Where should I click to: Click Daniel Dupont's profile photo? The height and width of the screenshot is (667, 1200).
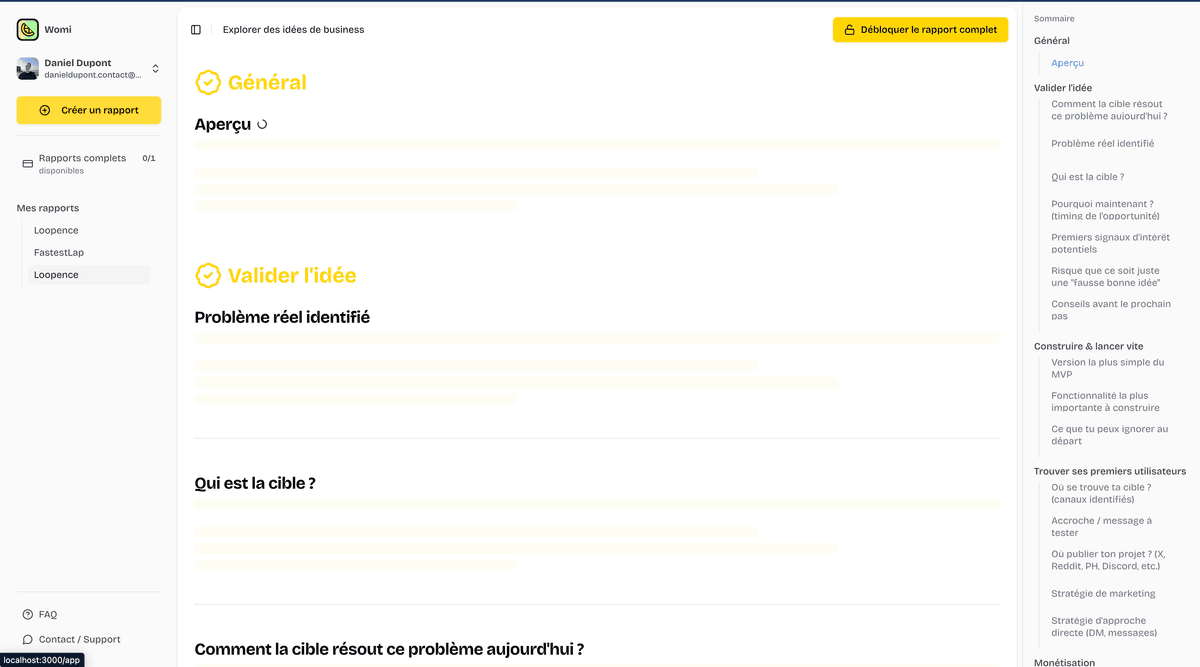point(27,67)
